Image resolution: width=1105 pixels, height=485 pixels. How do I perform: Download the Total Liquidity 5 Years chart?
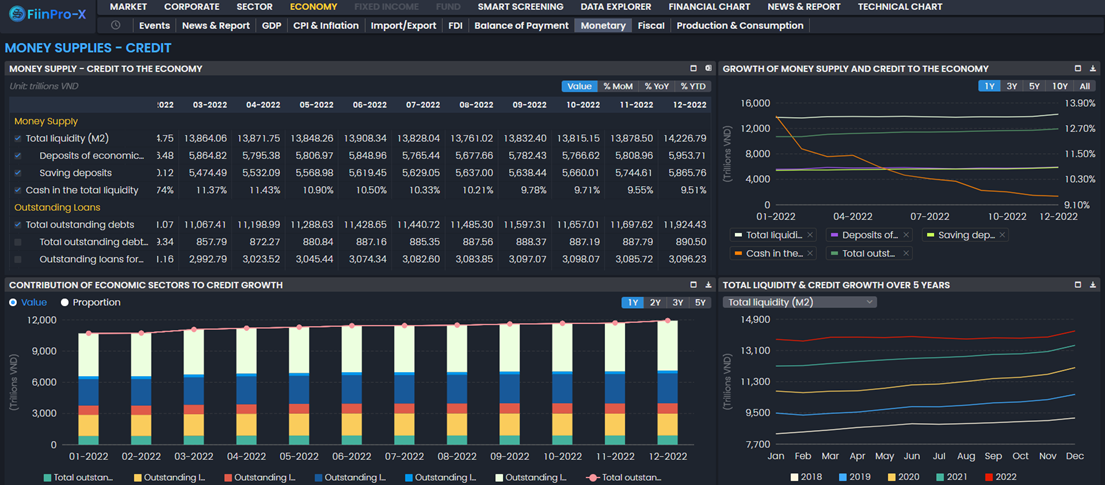pos(1093,285)
